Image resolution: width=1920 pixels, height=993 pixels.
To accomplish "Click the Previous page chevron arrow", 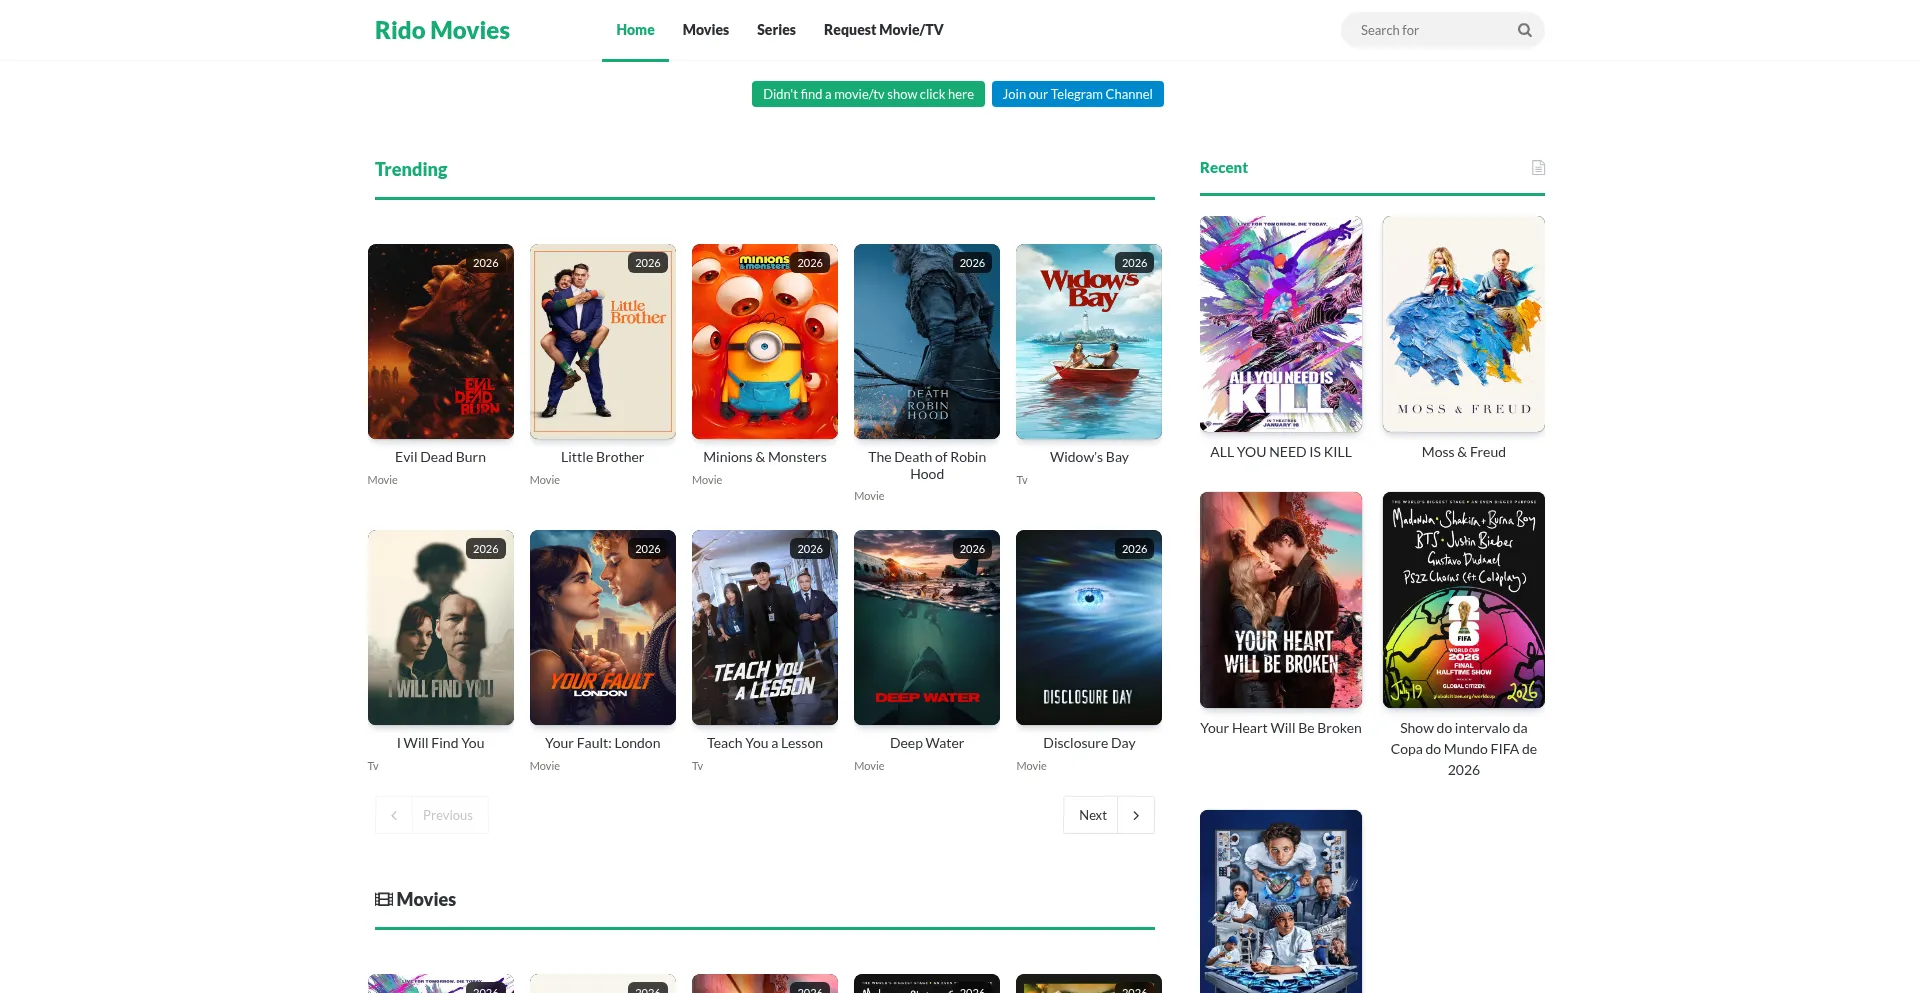I will 394,815.
